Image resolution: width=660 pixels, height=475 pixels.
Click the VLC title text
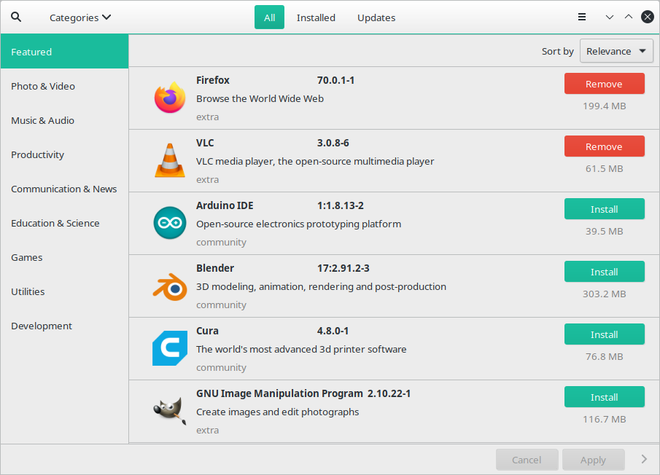(x=205, y=143)
